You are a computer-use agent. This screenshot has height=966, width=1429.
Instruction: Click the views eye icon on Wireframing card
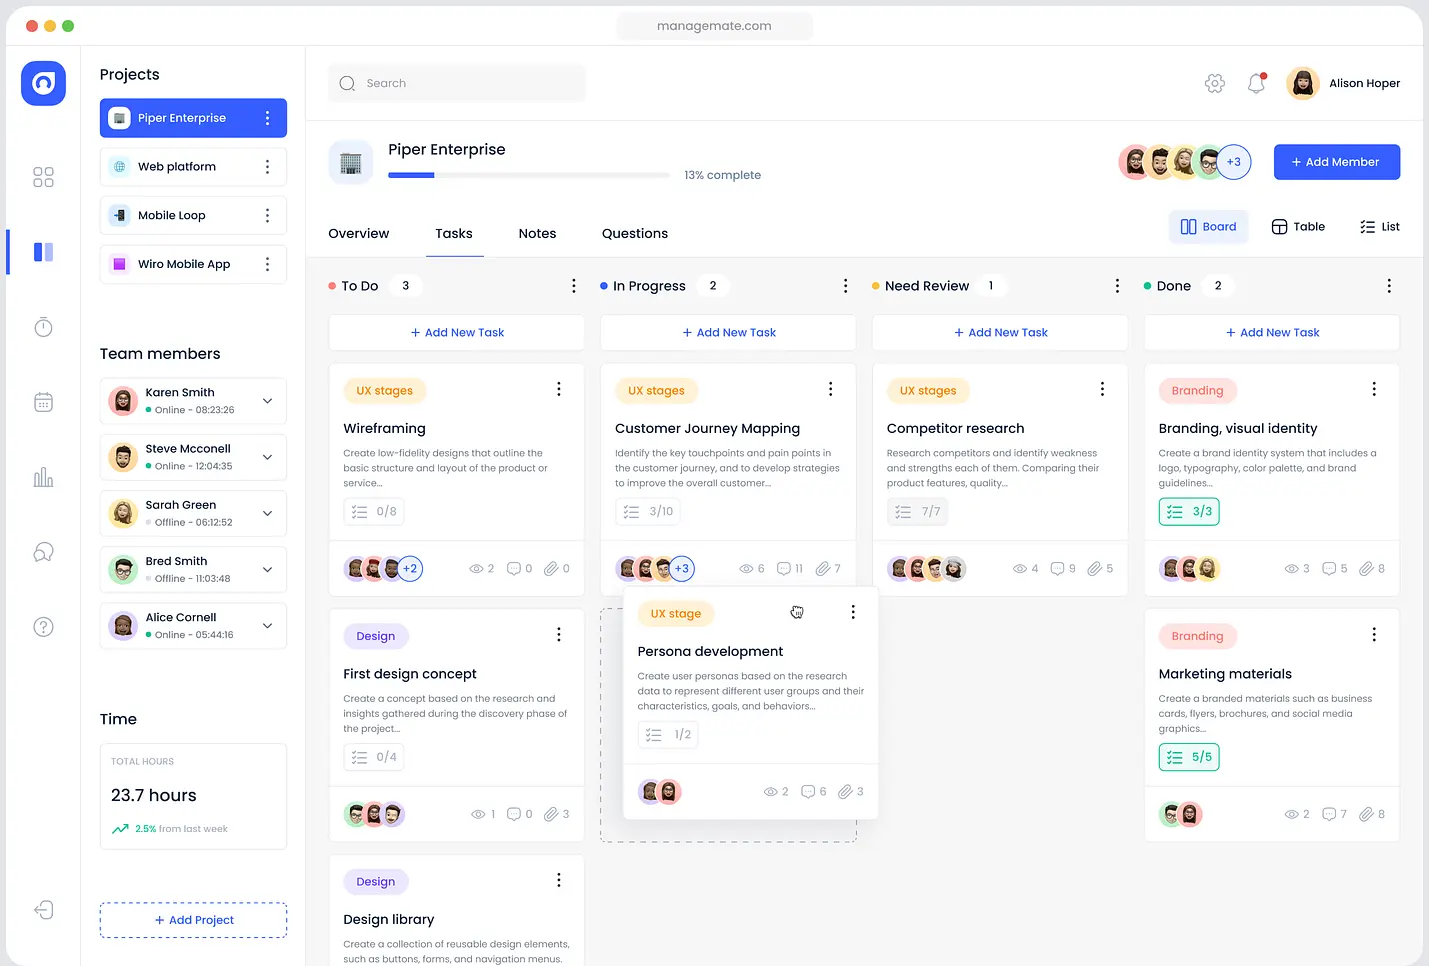coord(476,569)
